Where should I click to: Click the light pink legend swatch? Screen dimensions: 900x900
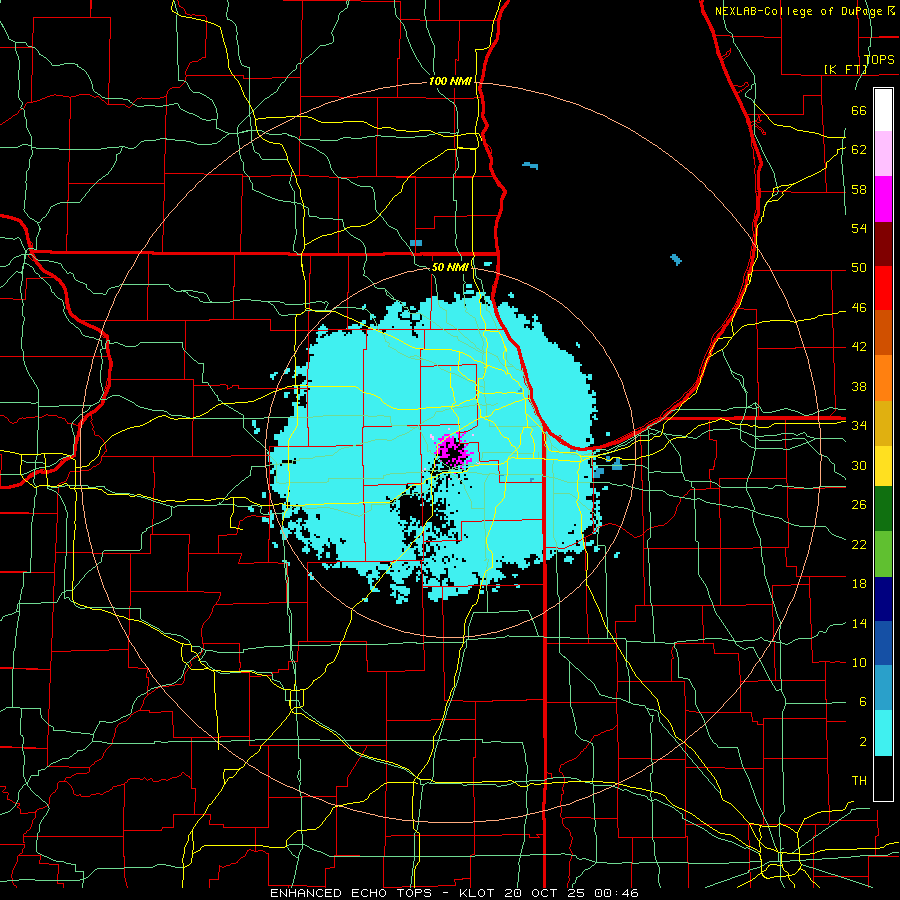coord(883,154)
